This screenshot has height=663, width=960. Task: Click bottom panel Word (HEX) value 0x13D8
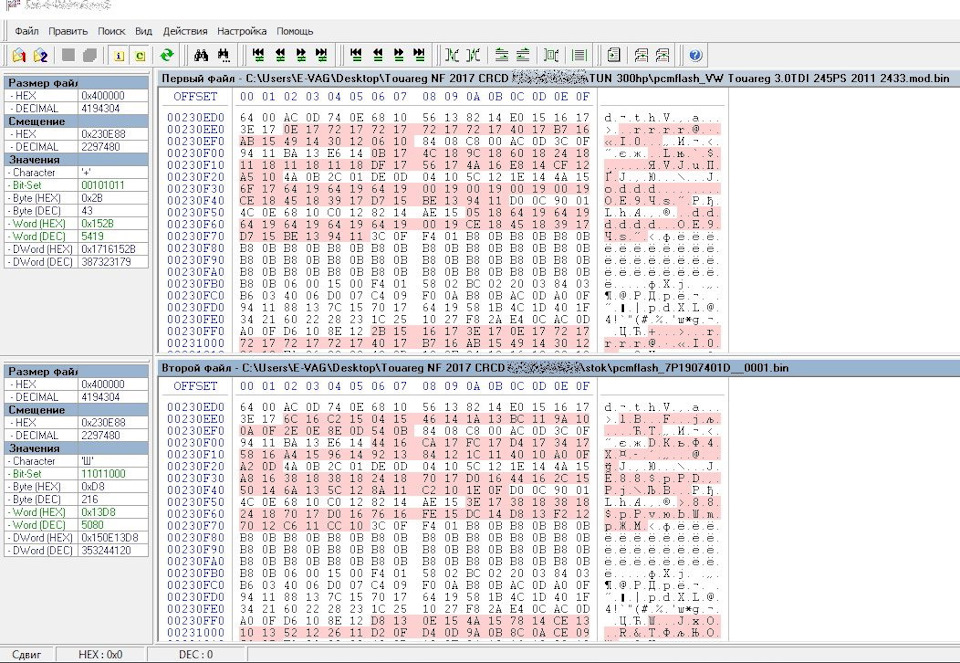pos(113,512)
